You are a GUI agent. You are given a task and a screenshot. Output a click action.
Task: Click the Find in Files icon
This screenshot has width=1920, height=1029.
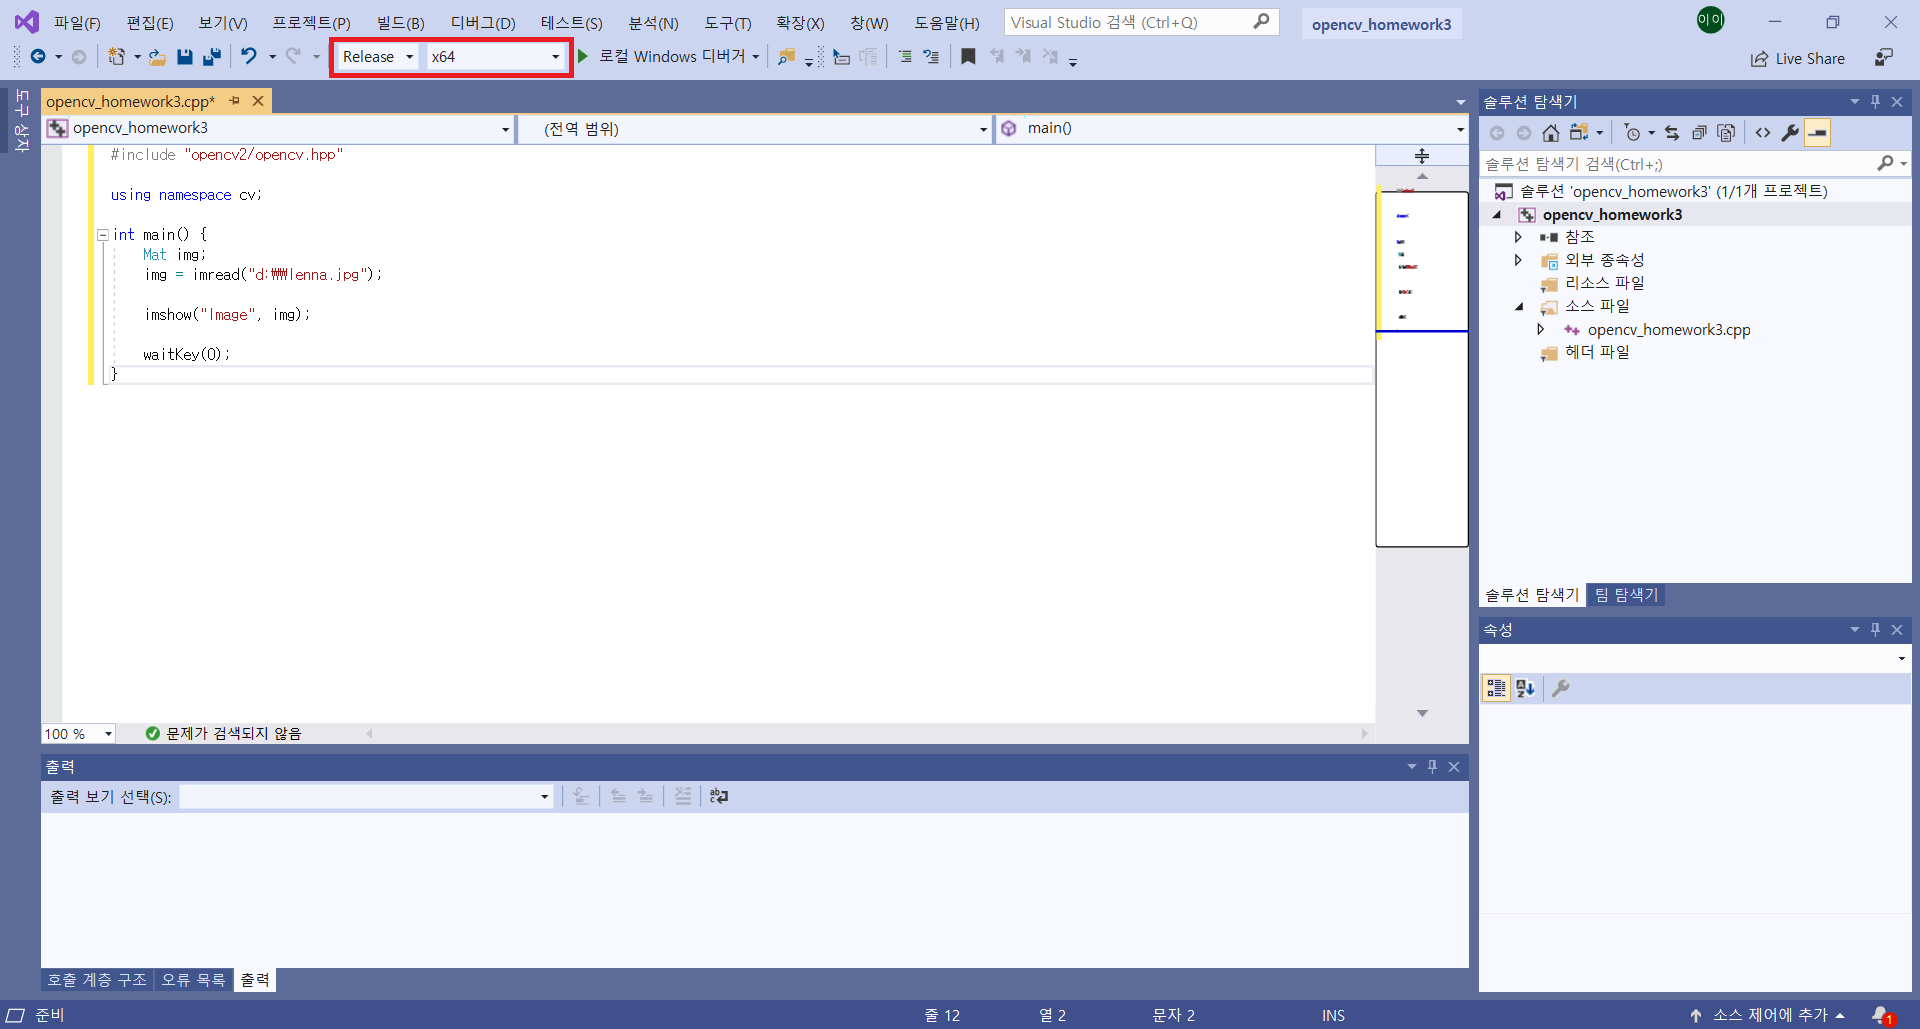click(x=787, y=57)
